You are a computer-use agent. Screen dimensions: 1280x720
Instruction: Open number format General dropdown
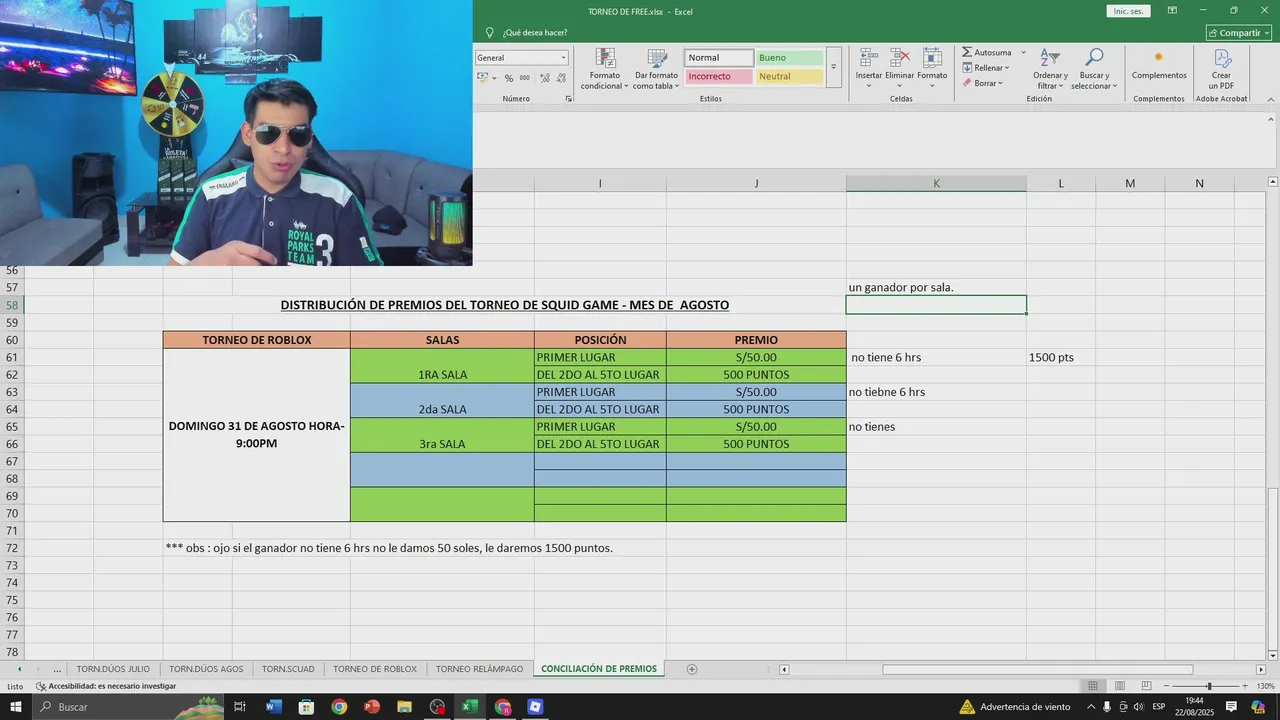564,58
